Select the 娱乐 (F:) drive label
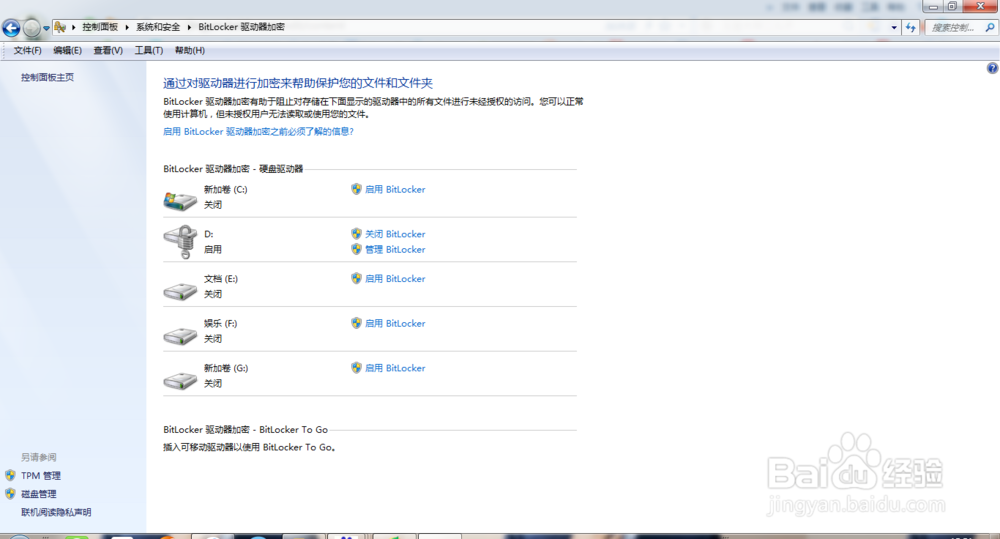The image size is (1000, 539). (x=221, y=323)
